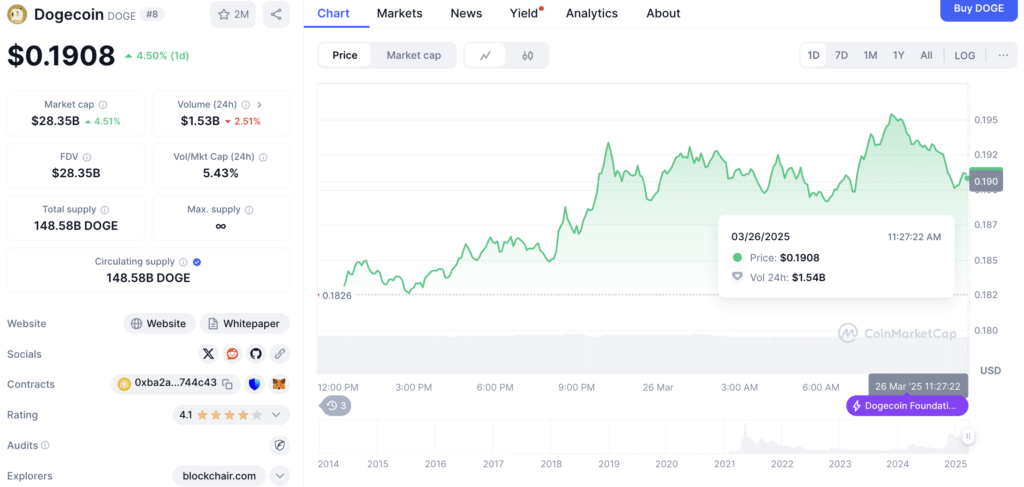The width and height of the screenshot is (1024, 487).
Task: Open the history events badge with 3
Action: (336, 406)
